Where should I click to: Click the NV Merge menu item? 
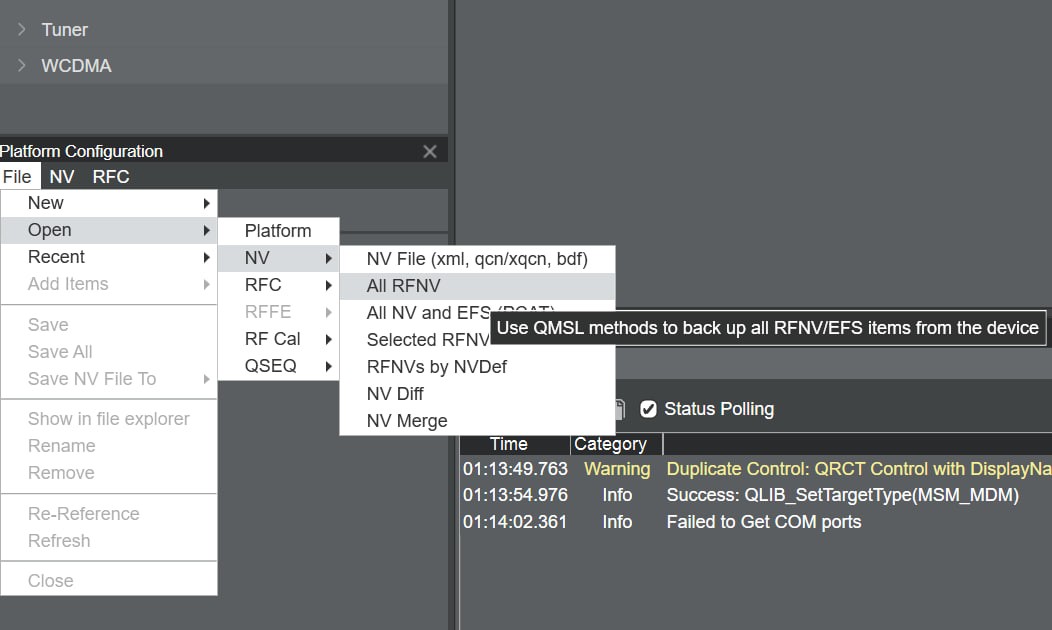tap(406, 421)
